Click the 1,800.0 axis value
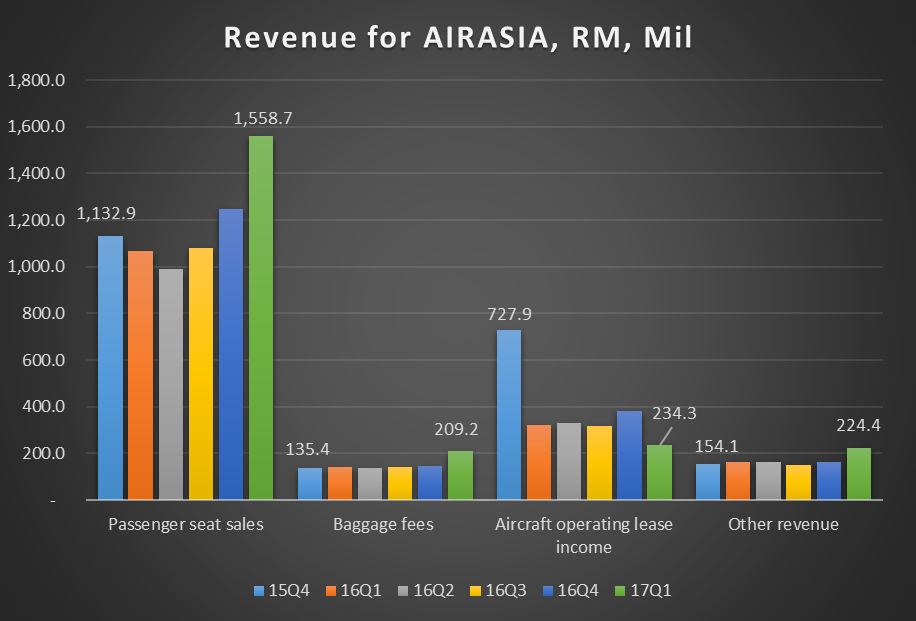 [x=36, y=80]
